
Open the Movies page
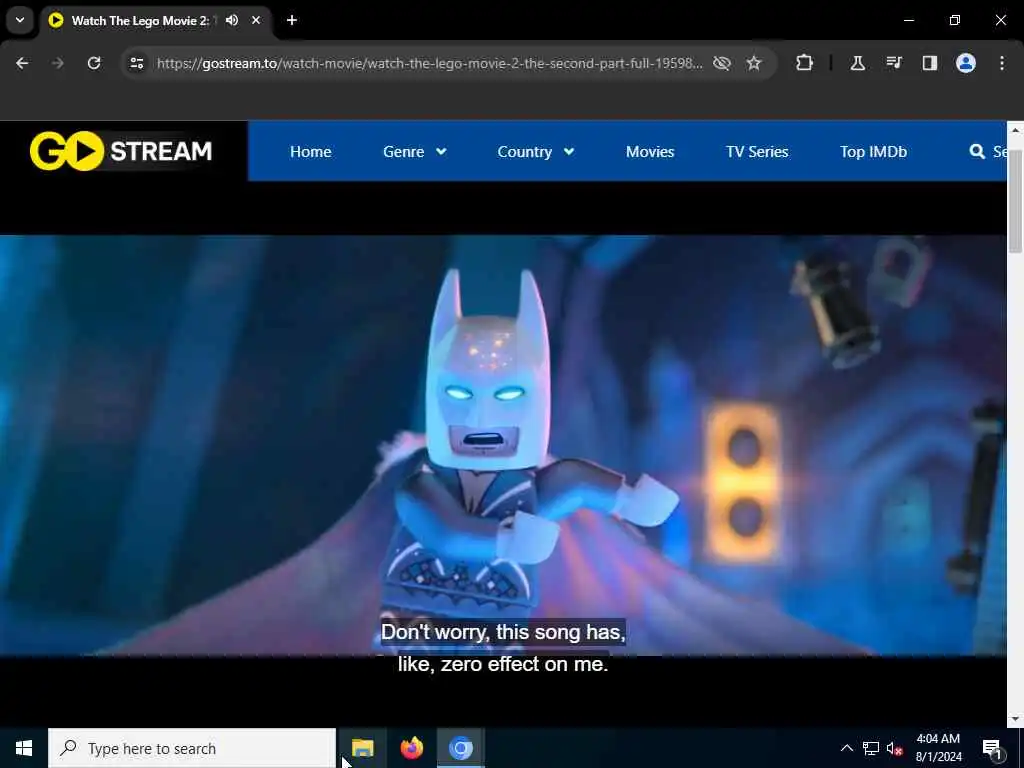pos(650,152)
